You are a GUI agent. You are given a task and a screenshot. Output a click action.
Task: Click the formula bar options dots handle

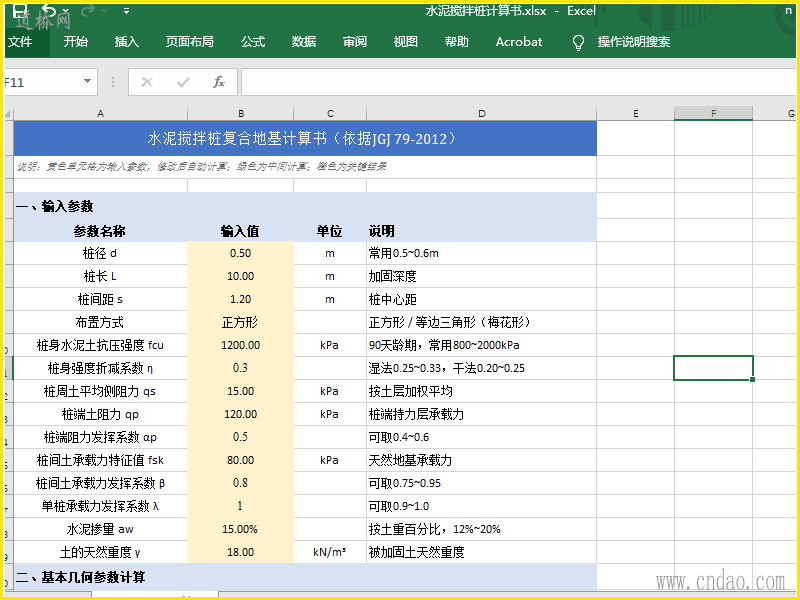click(x=113, y=82)
